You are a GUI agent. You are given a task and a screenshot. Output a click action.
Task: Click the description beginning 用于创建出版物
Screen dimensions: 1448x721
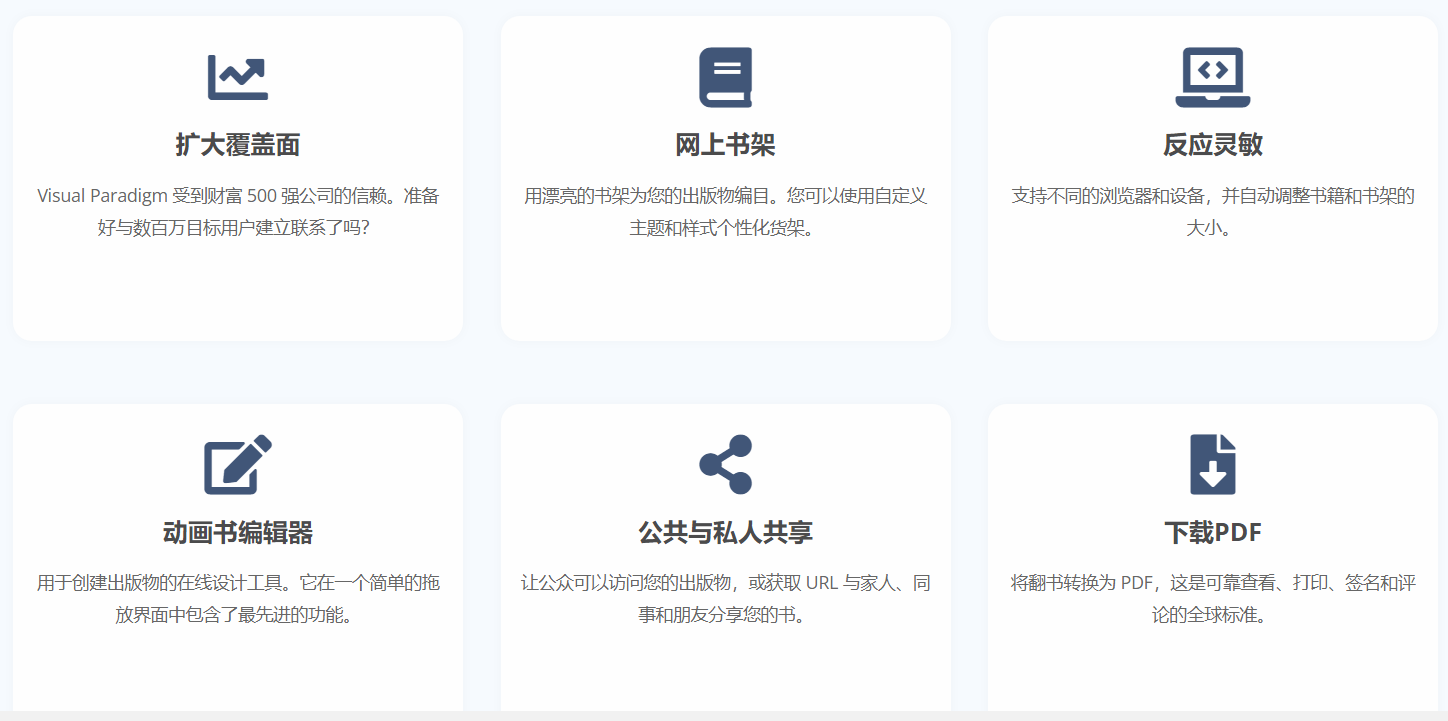point(237,598)
